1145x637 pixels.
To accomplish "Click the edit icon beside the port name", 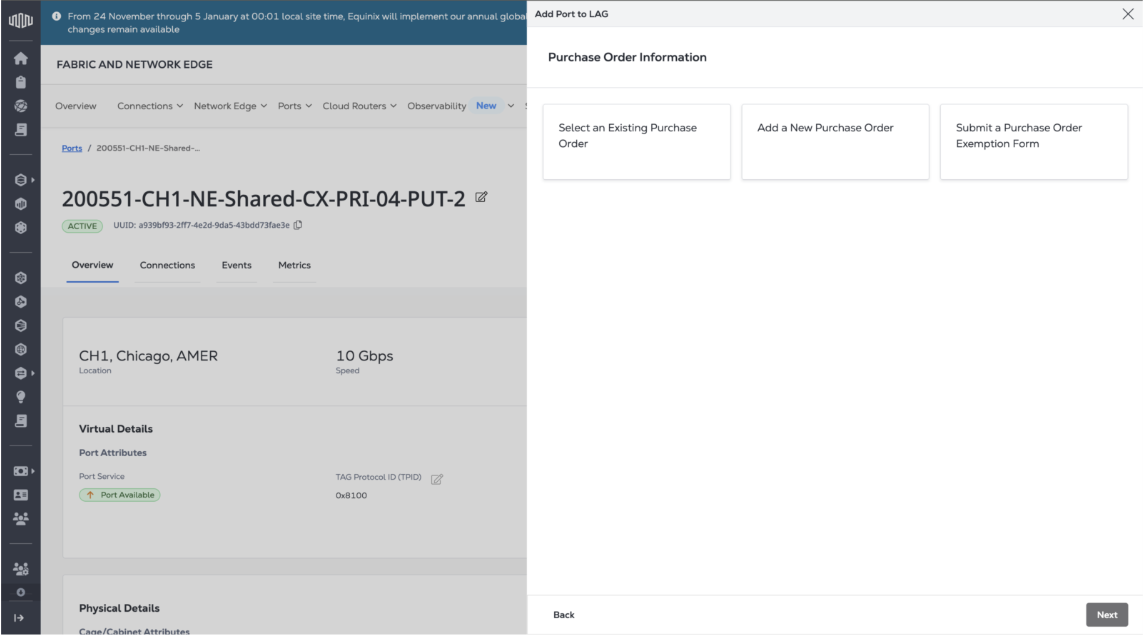I will (x=481, y=198).
